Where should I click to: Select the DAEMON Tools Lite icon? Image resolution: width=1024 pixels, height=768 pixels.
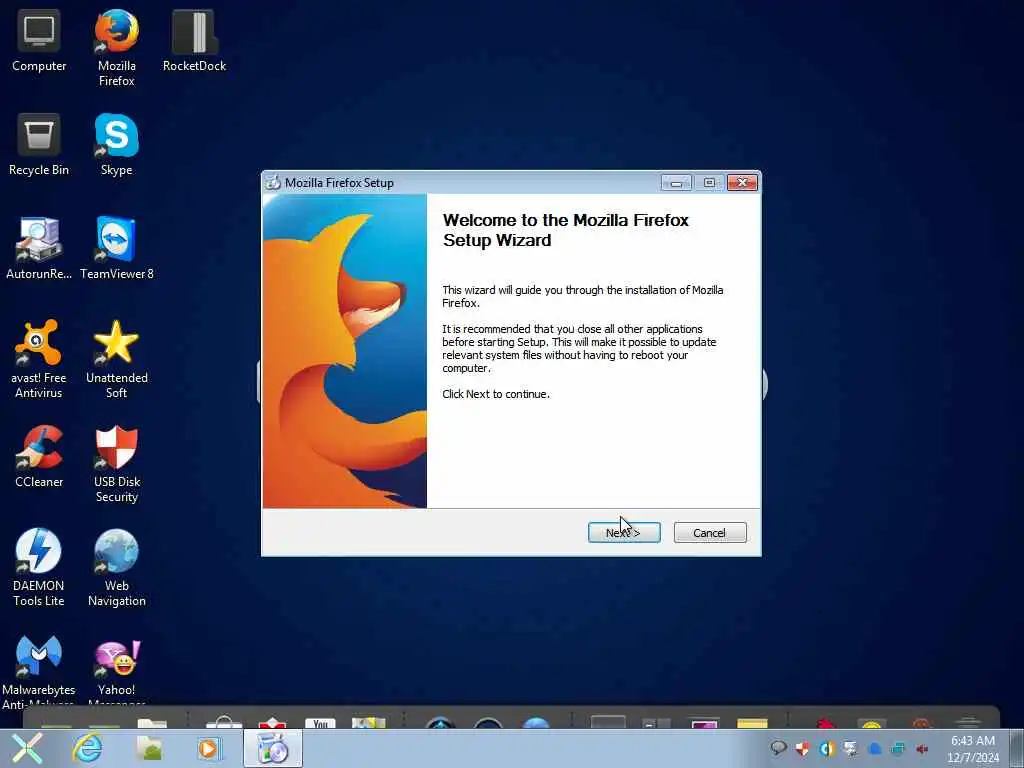point(39,568)
